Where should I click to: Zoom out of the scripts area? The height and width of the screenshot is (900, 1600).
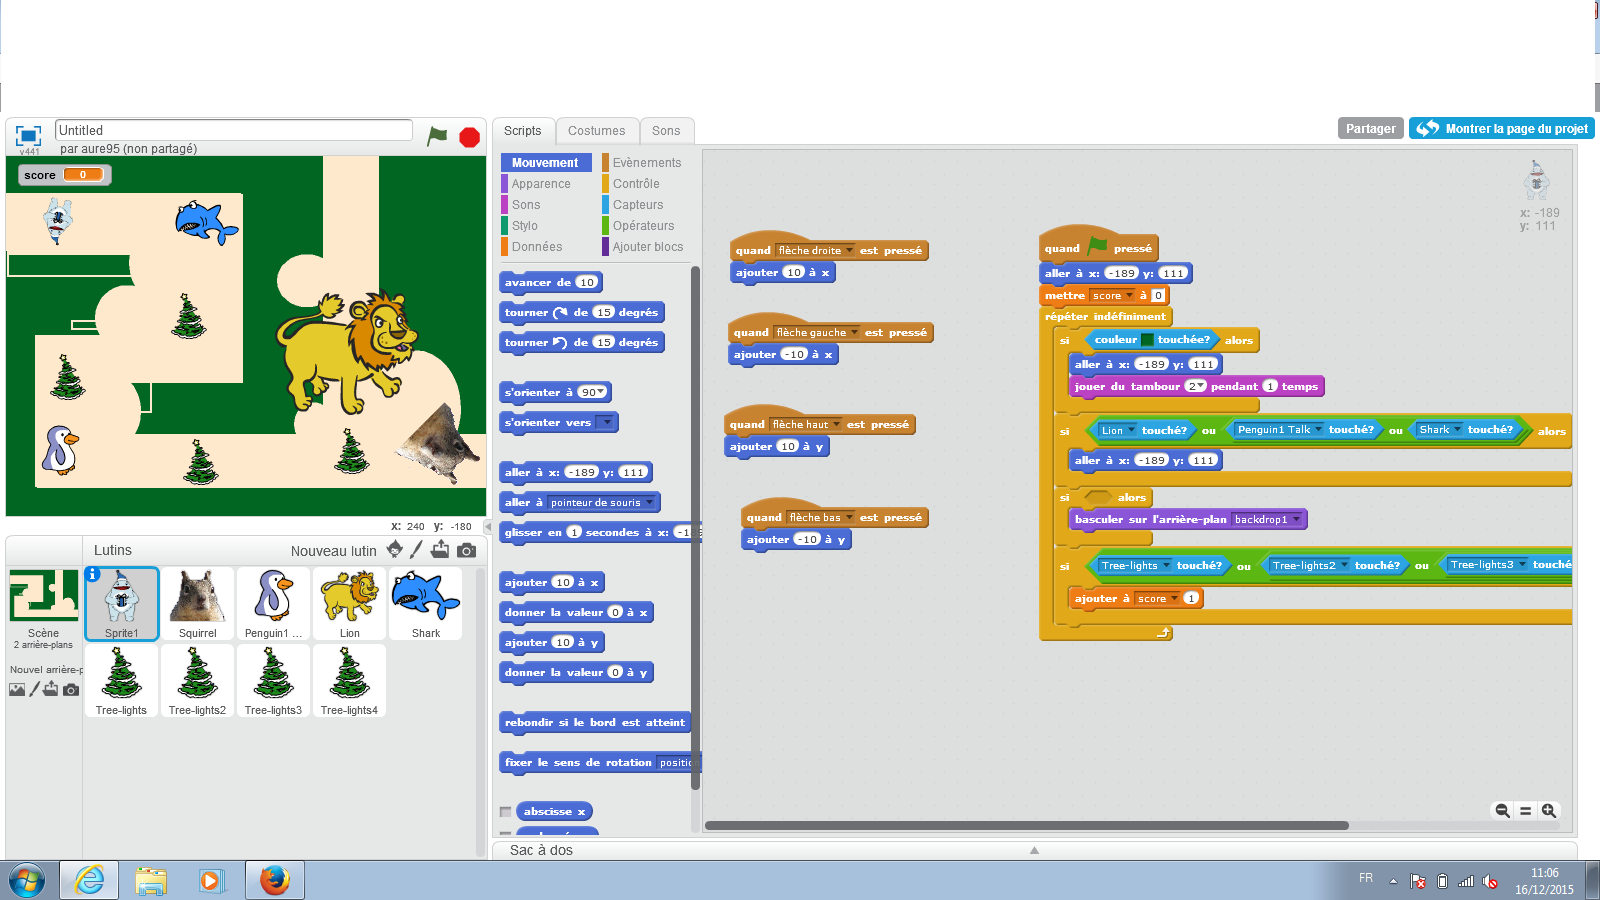point(1502,811)
